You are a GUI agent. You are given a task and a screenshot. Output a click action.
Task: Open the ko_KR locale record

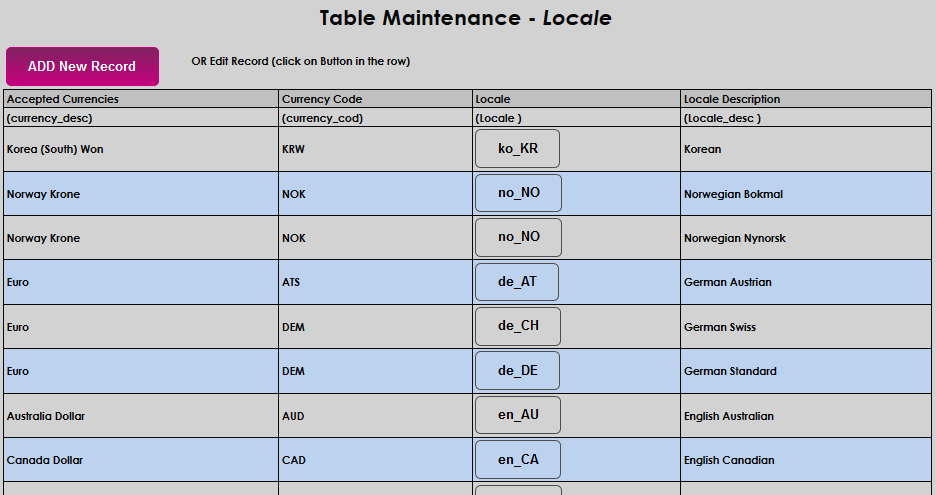pos(517,149)
